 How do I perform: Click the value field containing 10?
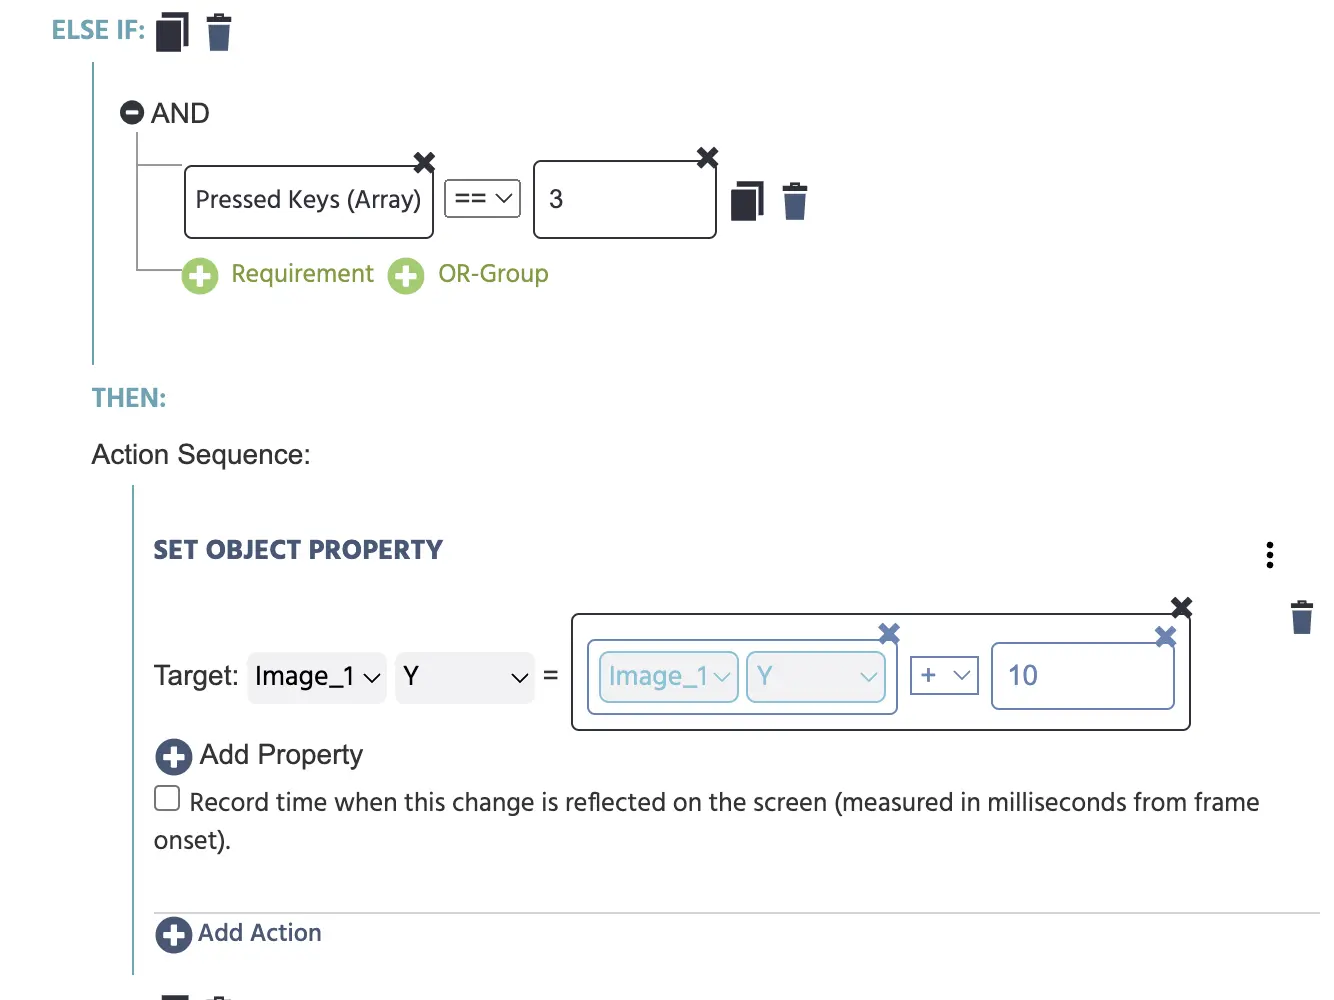[1082, 676]
